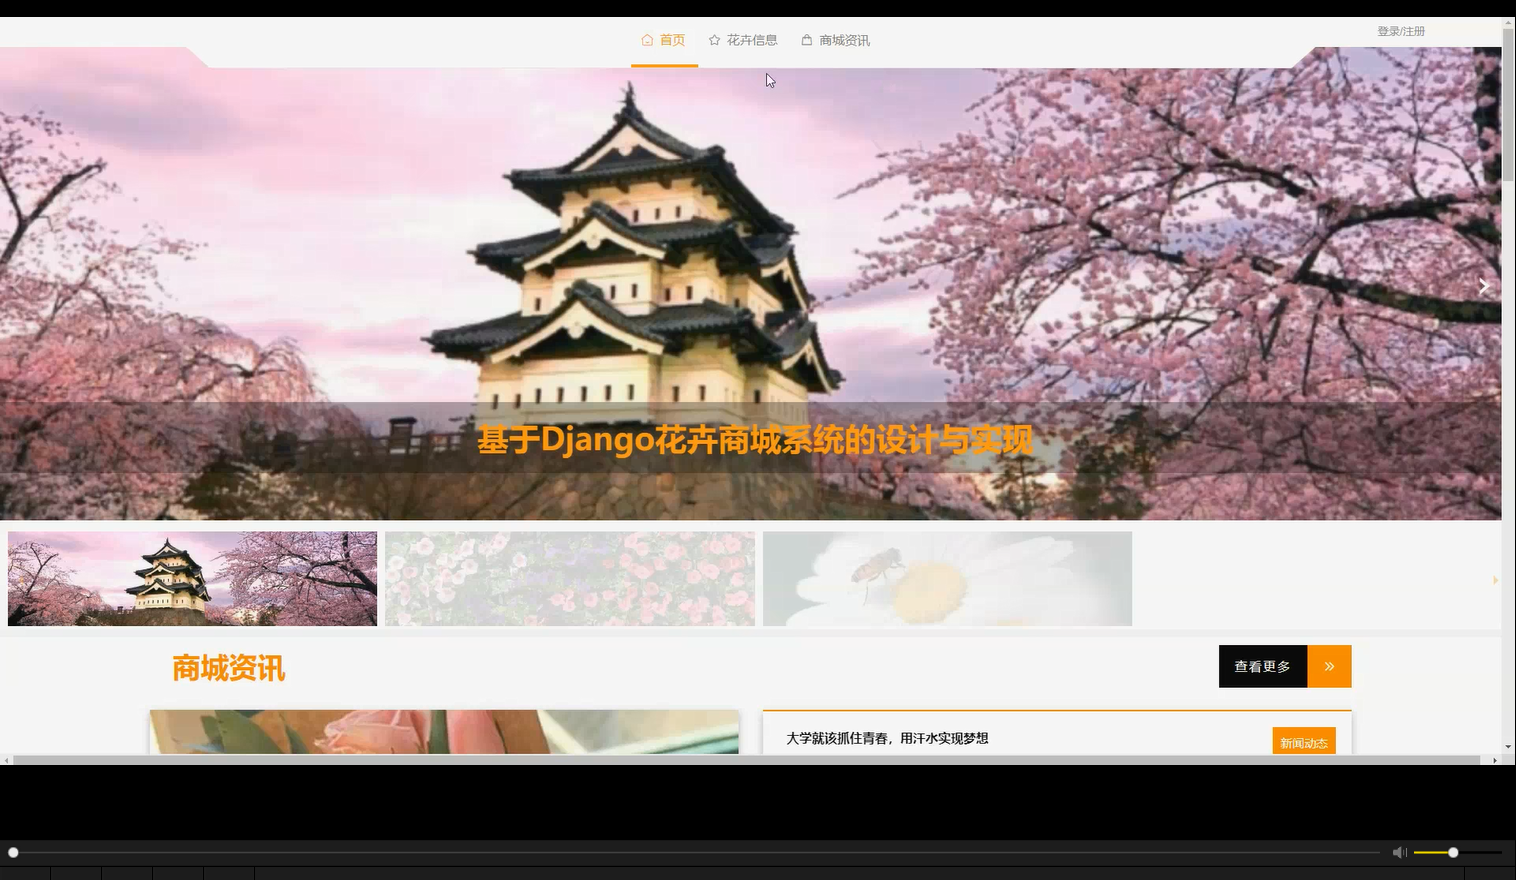Click the 查看更多 button
Viewport: 1516px width, 880px height.
[x=1263, y=666]
